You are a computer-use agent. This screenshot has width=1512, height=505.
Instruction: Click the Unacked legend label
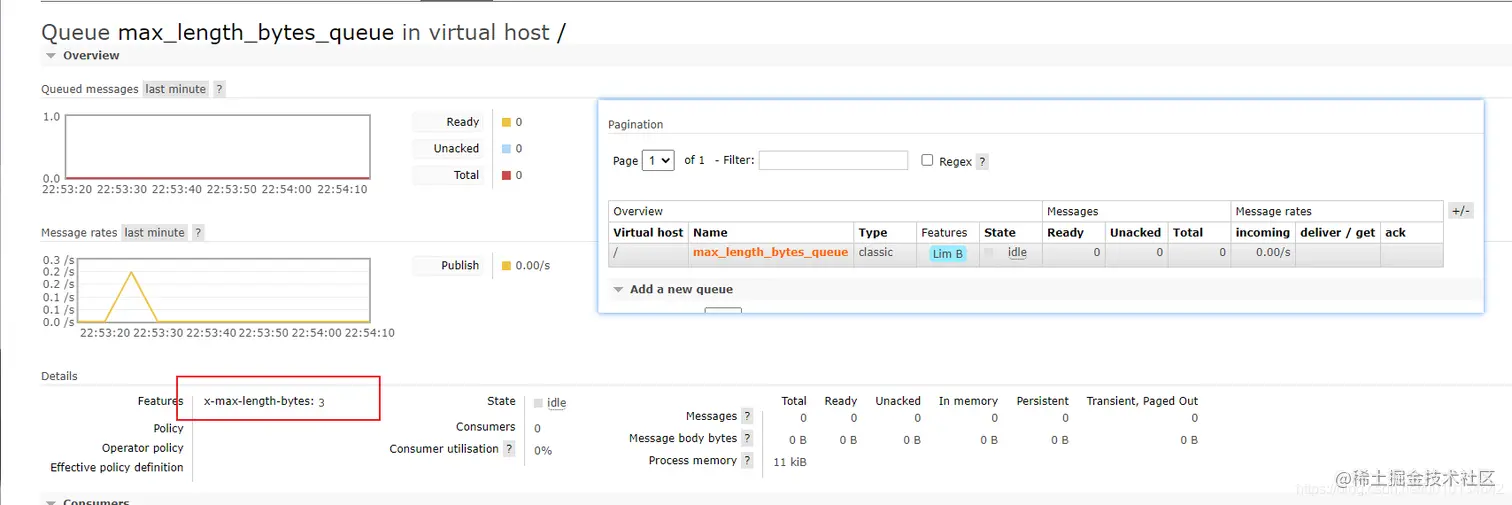coord(456,148)
